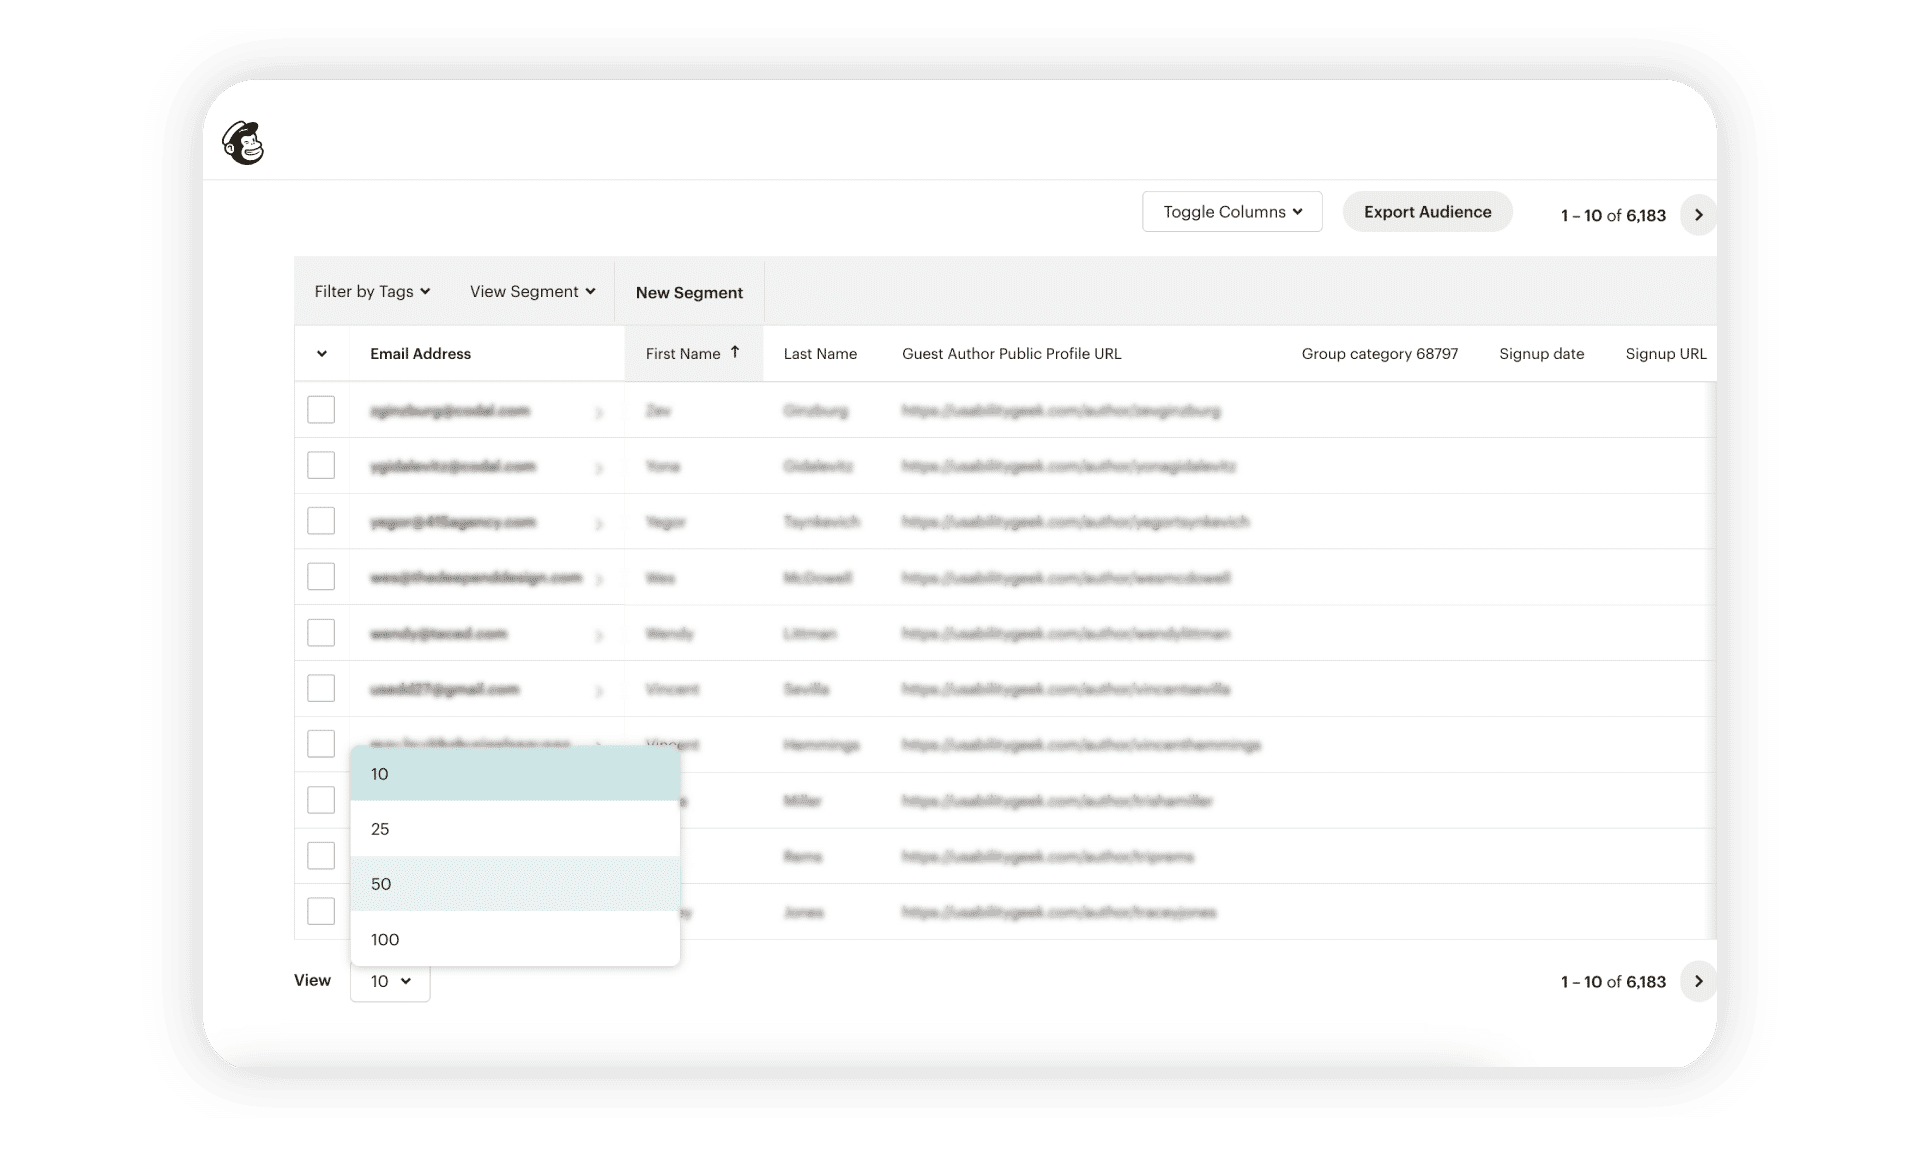Open the Toggle Columns dropdown
Image resolution: width=1920 pixels, height=1161 pixels.
1232,212
